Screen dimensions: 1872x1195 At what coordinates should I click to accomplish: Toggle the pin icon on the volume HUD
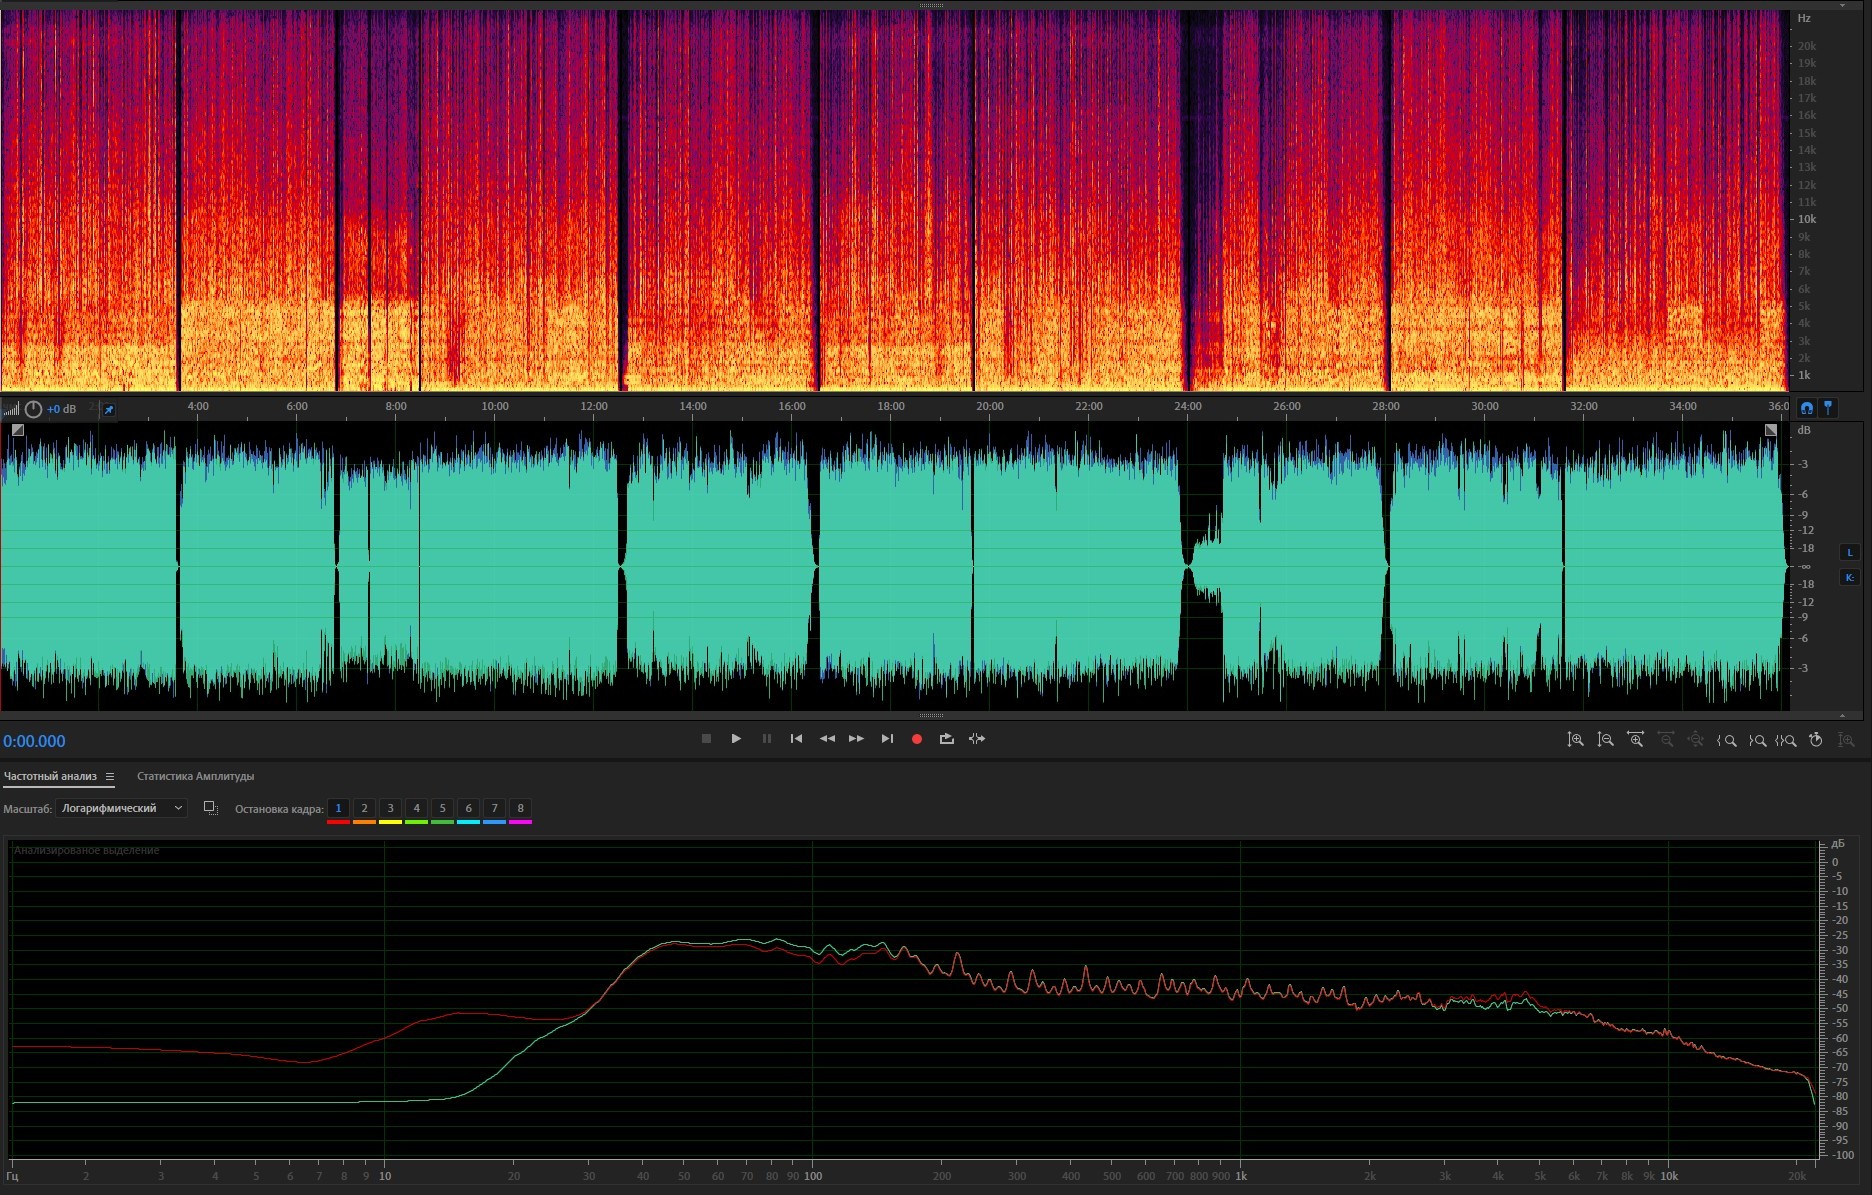coord(109,409)
